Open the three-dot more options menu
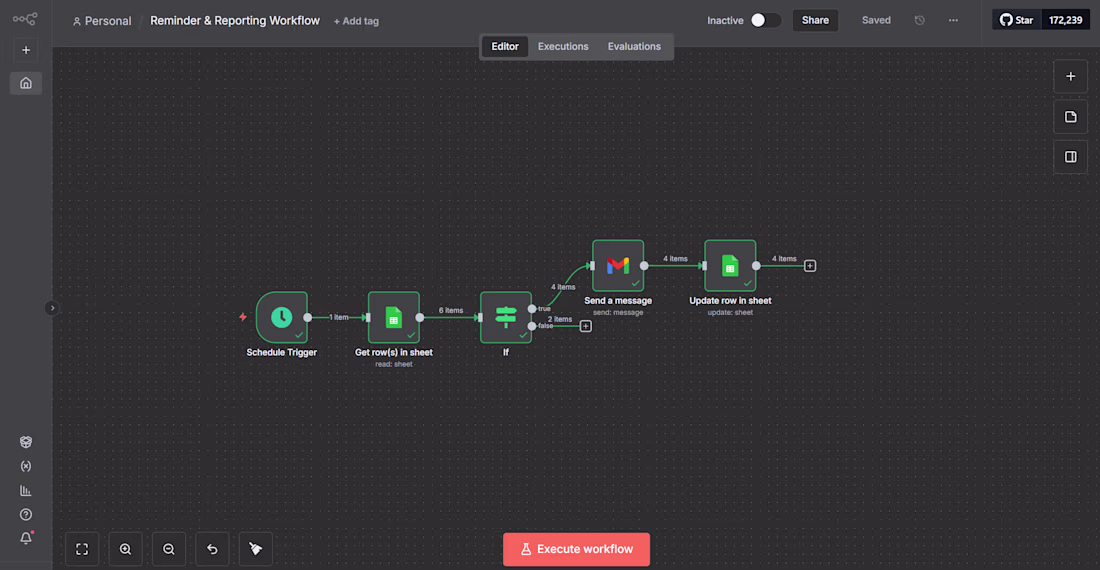 [953, 20]
